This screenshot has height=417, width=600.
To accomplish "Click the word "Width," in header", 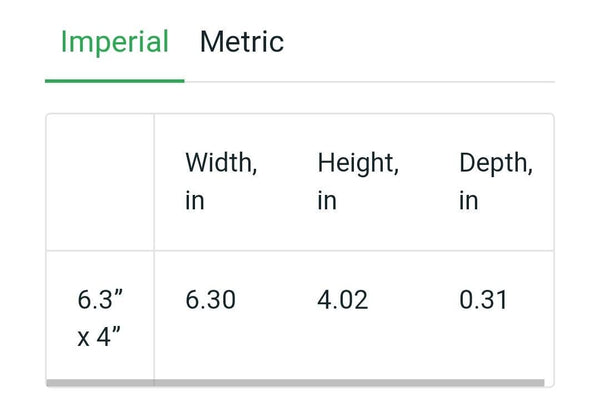I will tap(221, 163).
